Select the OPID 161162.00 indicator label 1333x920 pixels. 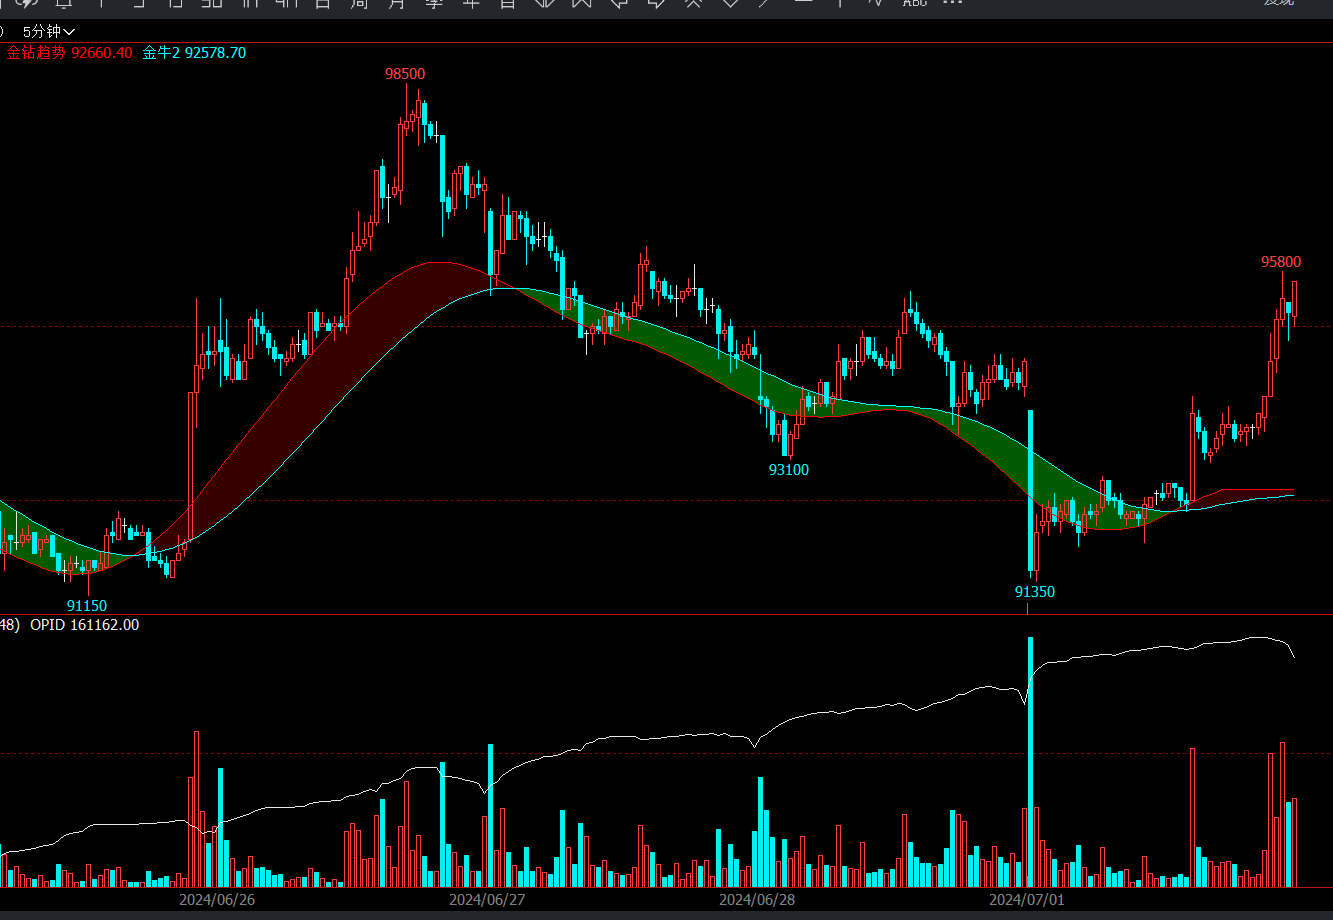(x=85, y=625)
